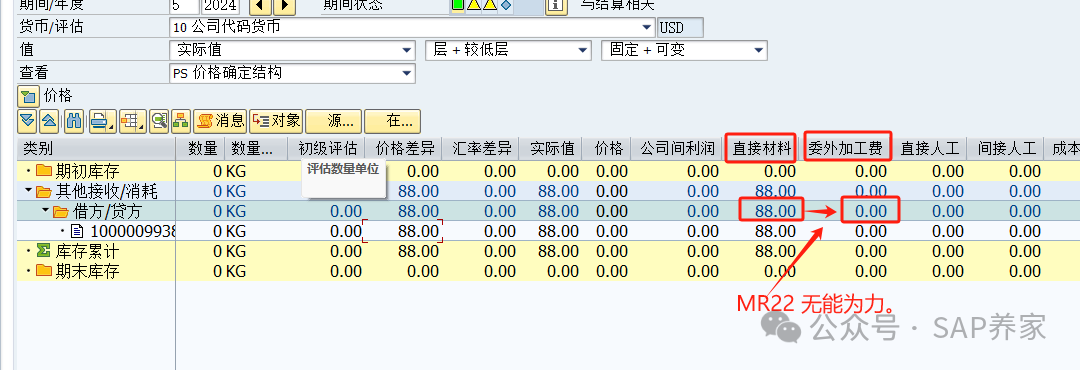Click the green square status indicator
This screenshot has height=370, width=1080.
pos(458,5)
